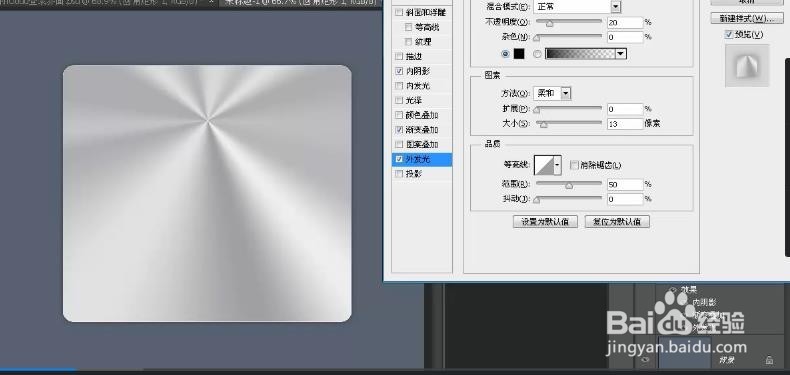The height and width of the screenshot is (375, 790).
Task: Expand the gradient picker dropdown arrow
Action: [621, 53]
